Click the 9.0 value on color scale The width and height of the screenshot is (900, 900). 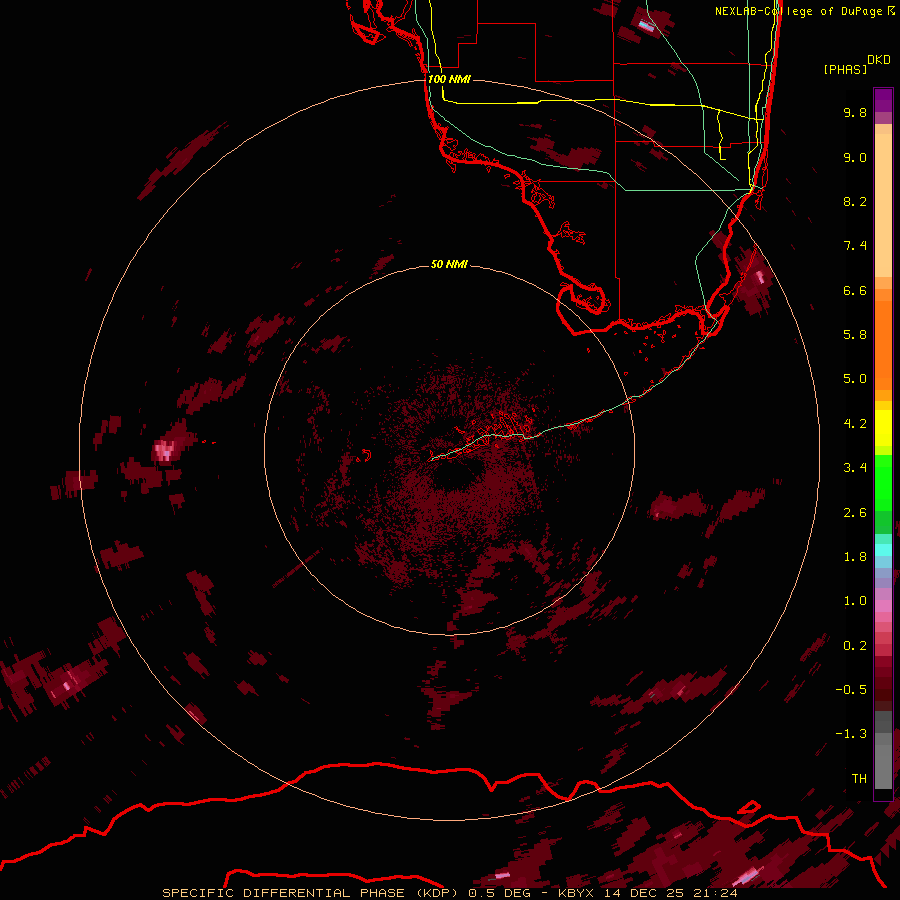tap(855, 157)
